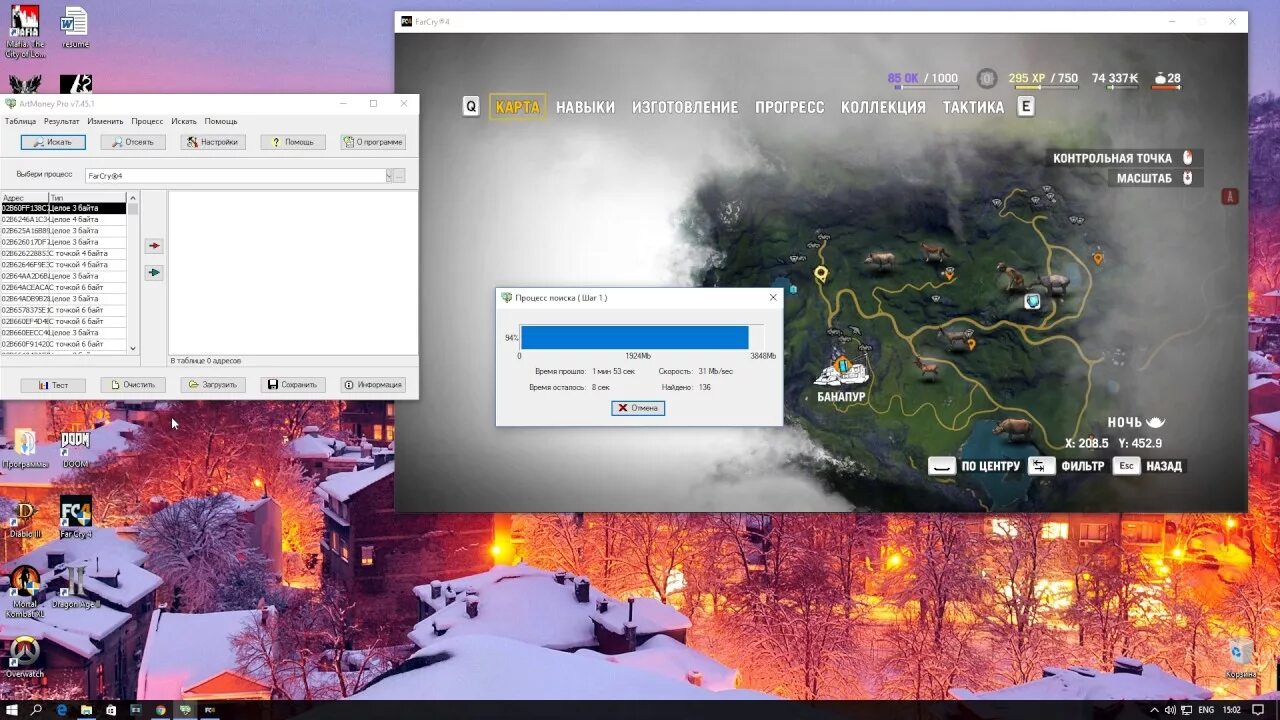Screen dimensions: 1280x720
Task: Click the ФИЛЬТР map filter control
Action: (1067, 466)
